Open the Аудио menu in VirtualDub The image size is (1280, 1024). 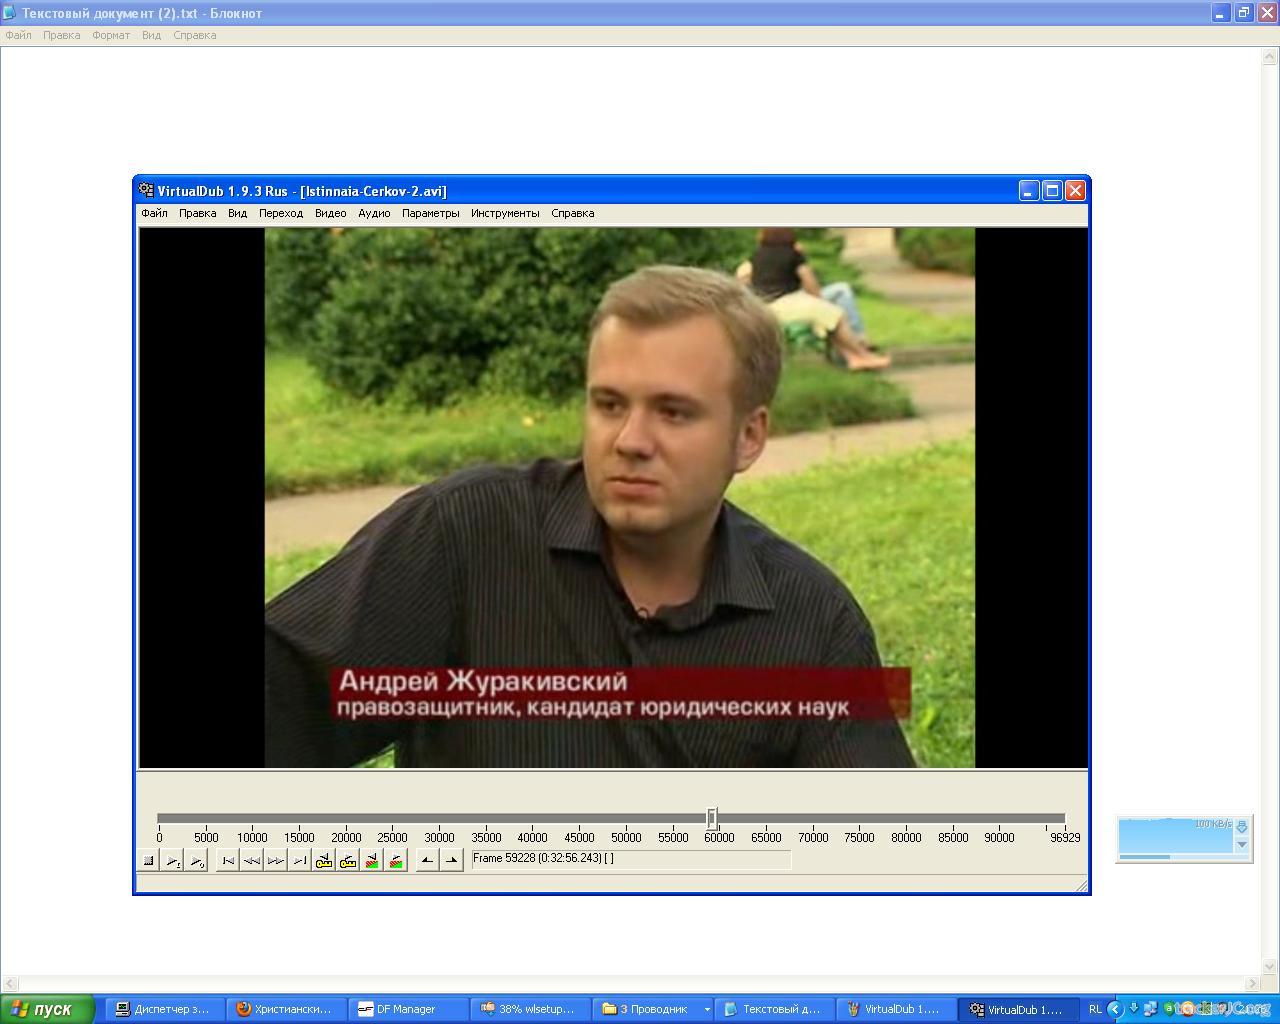[x=374, y=213]
